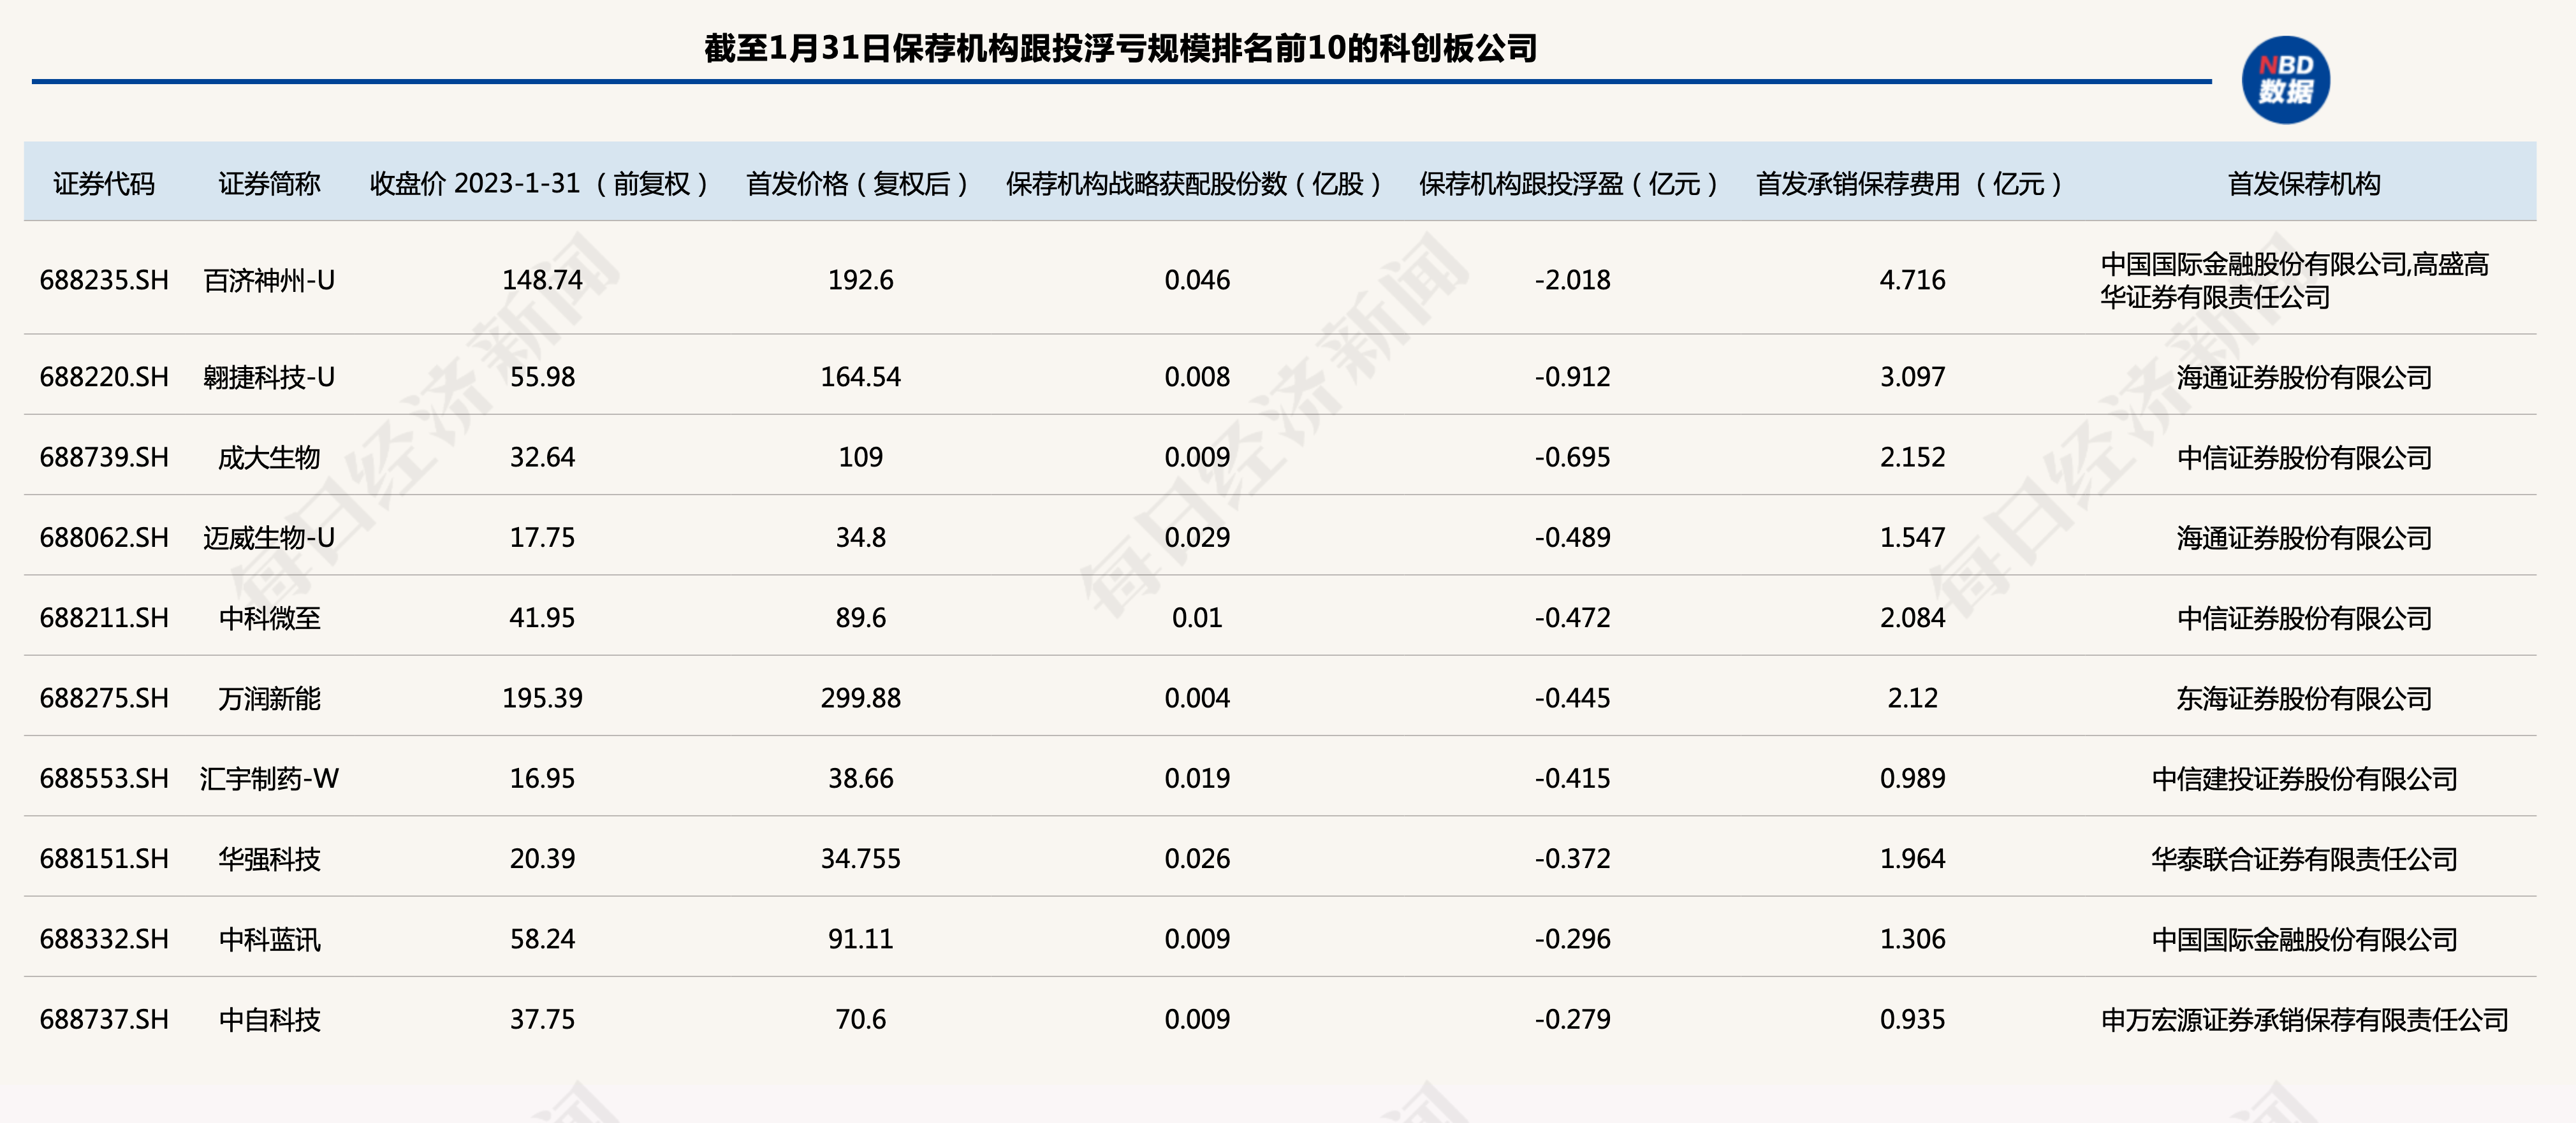Click closing price 148.74
The height and width of the screenshot is (1123, 2576).
542,280
